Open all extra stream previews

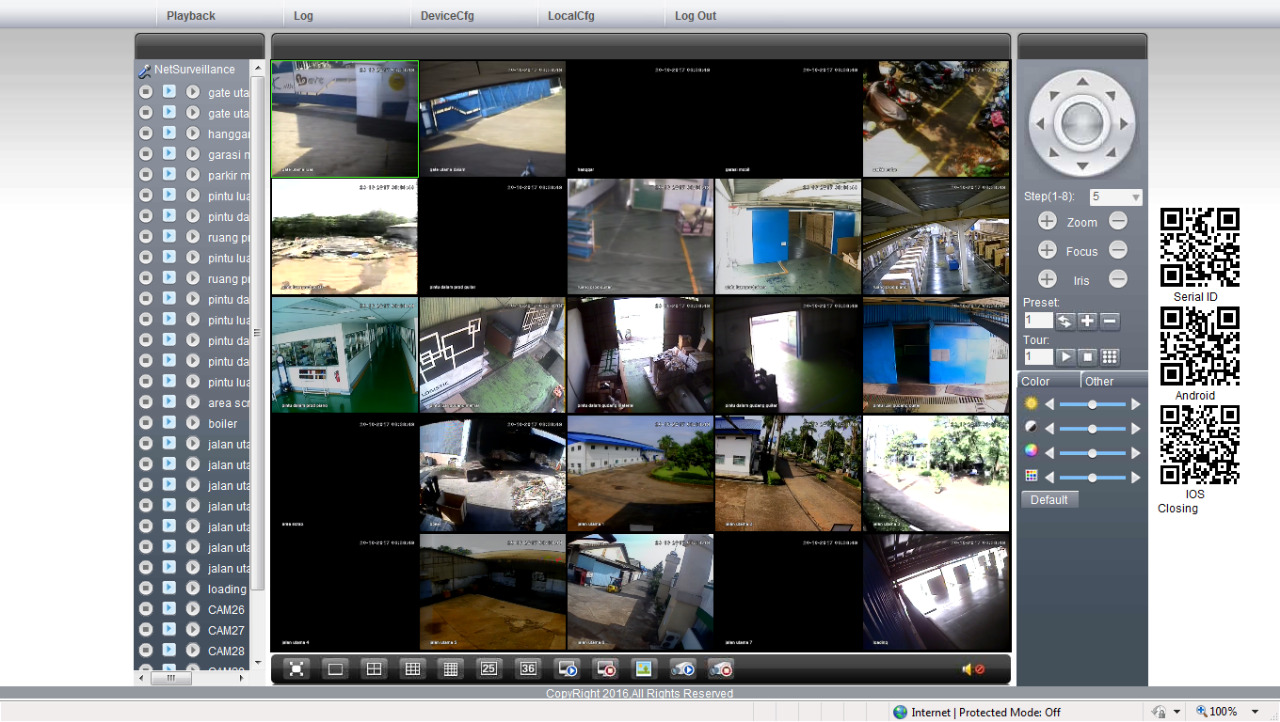pyautogui.click(x=684, y=668)
